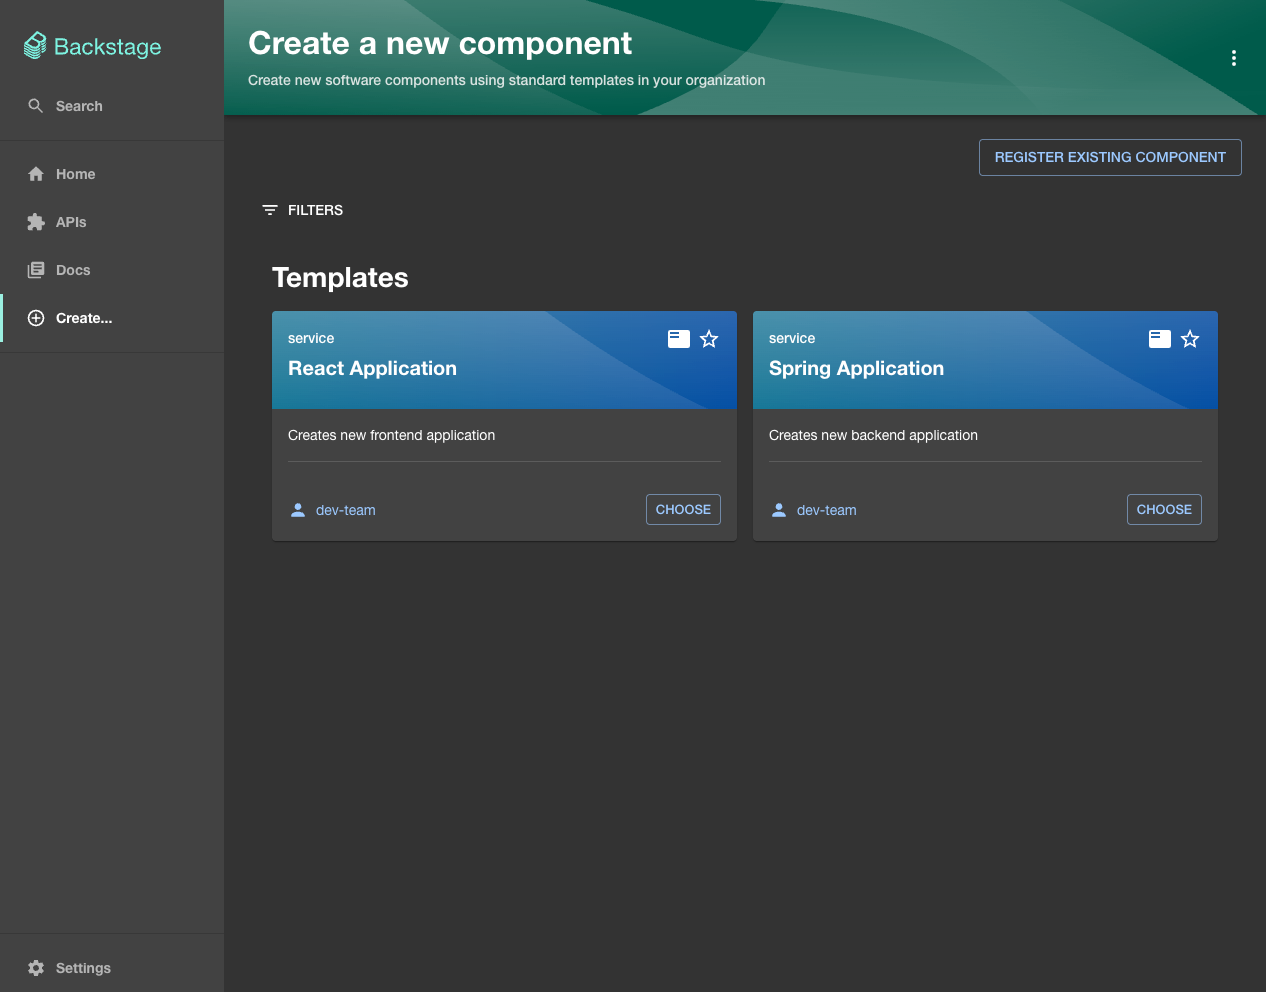
Task: Click 'Creates new backend application' description
Action: [x=873, y=435]
